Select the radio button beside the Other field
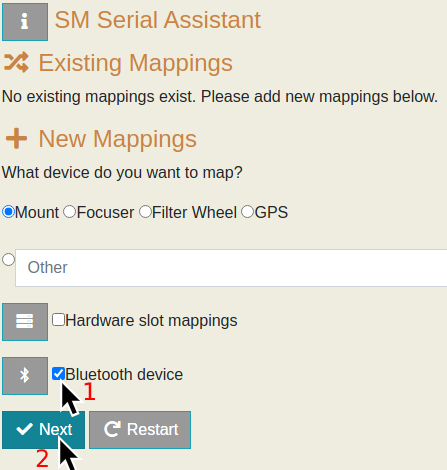 point(8,260)
